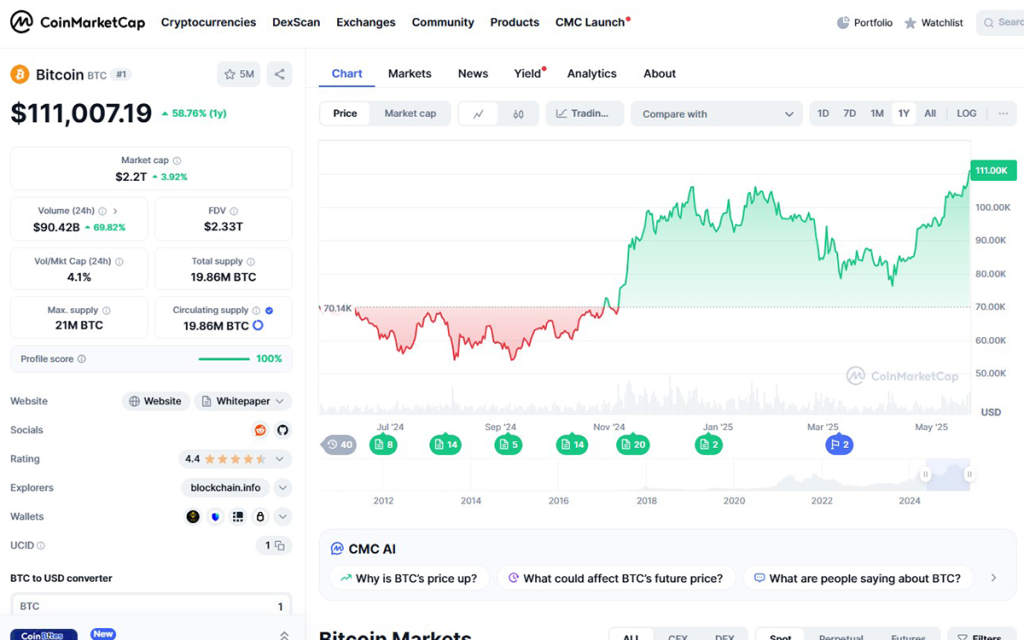
Task: Set chart range to 1Y
Action: (904, 114)
